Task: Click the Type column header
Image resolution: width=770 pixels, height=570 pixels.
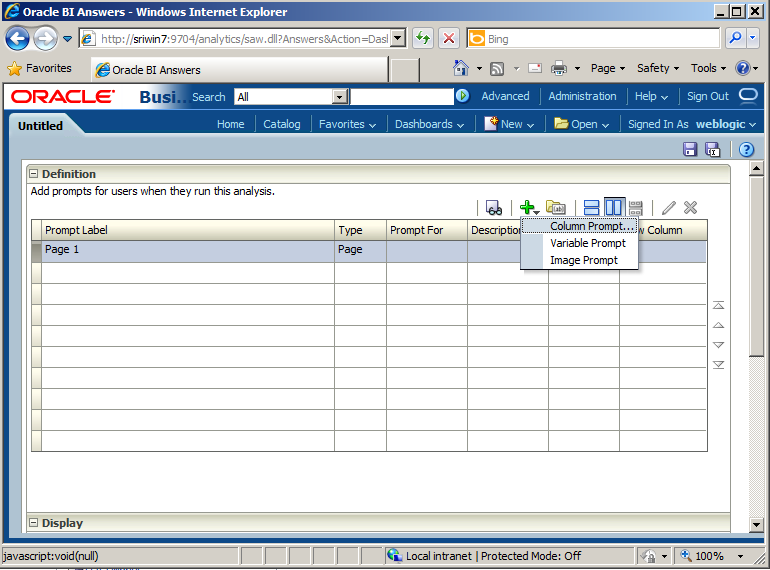Action: click(360, 230)
